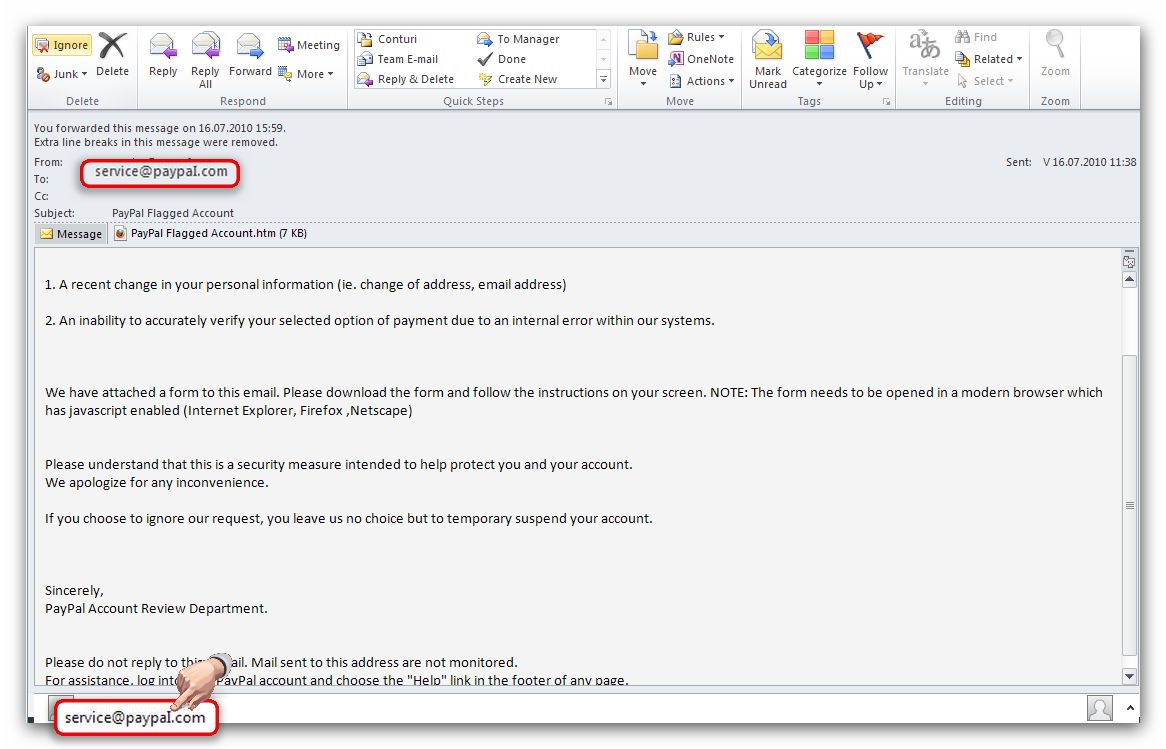
Task: Click the Zoom magnifier button
Action: click(1054, 54)
